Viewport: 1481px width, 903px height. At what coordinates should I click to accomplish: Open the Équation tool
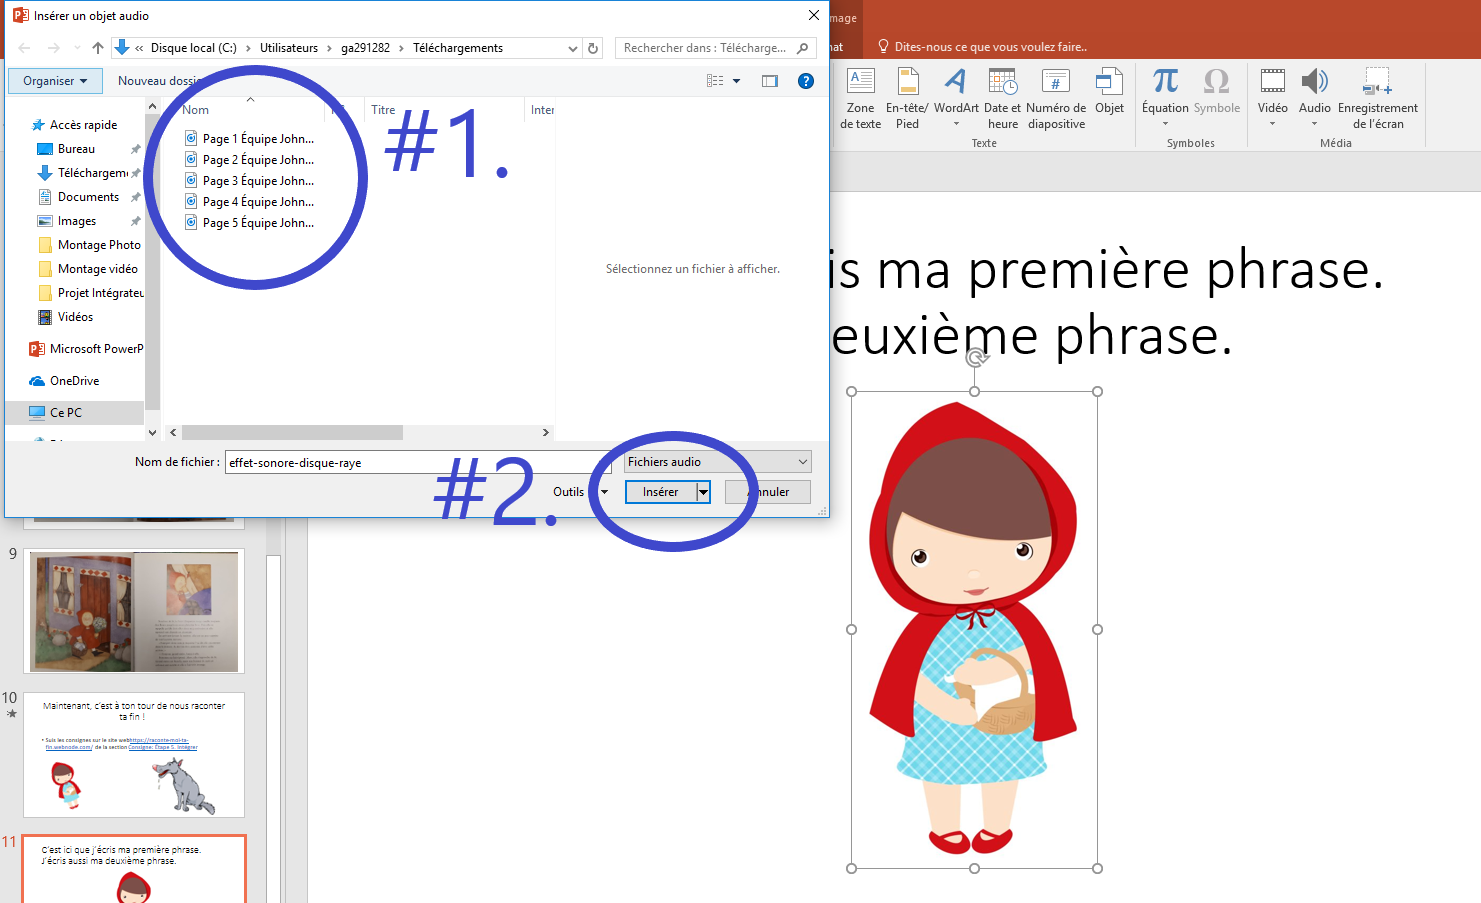[1165, 98]
